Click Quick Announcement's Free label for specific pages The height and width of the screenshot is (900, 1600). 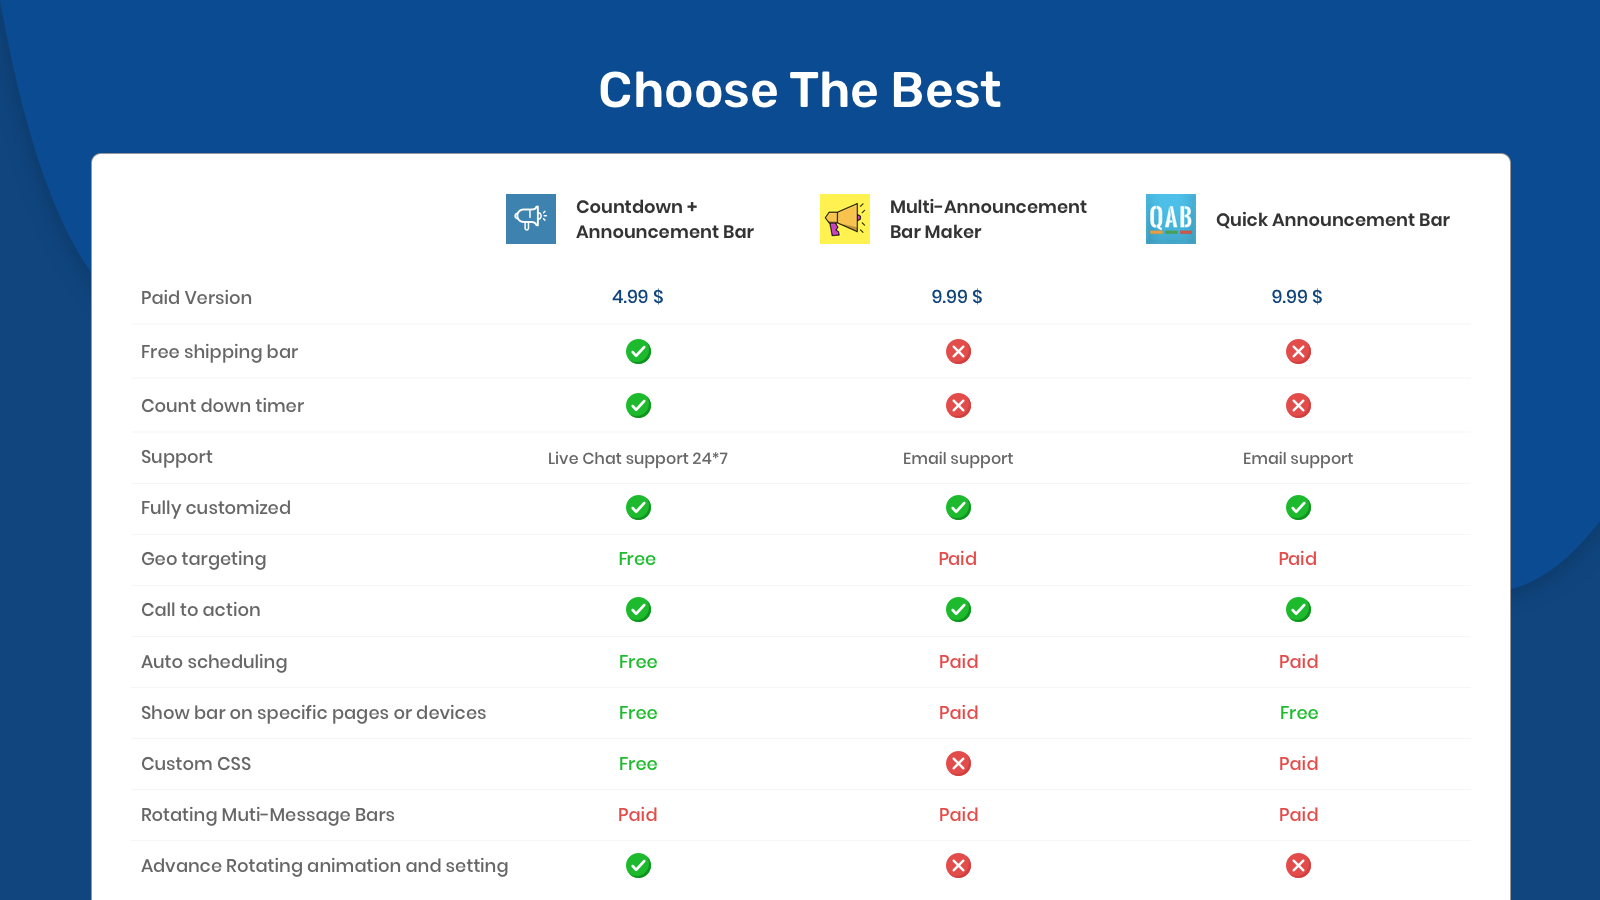point(1298,713)
